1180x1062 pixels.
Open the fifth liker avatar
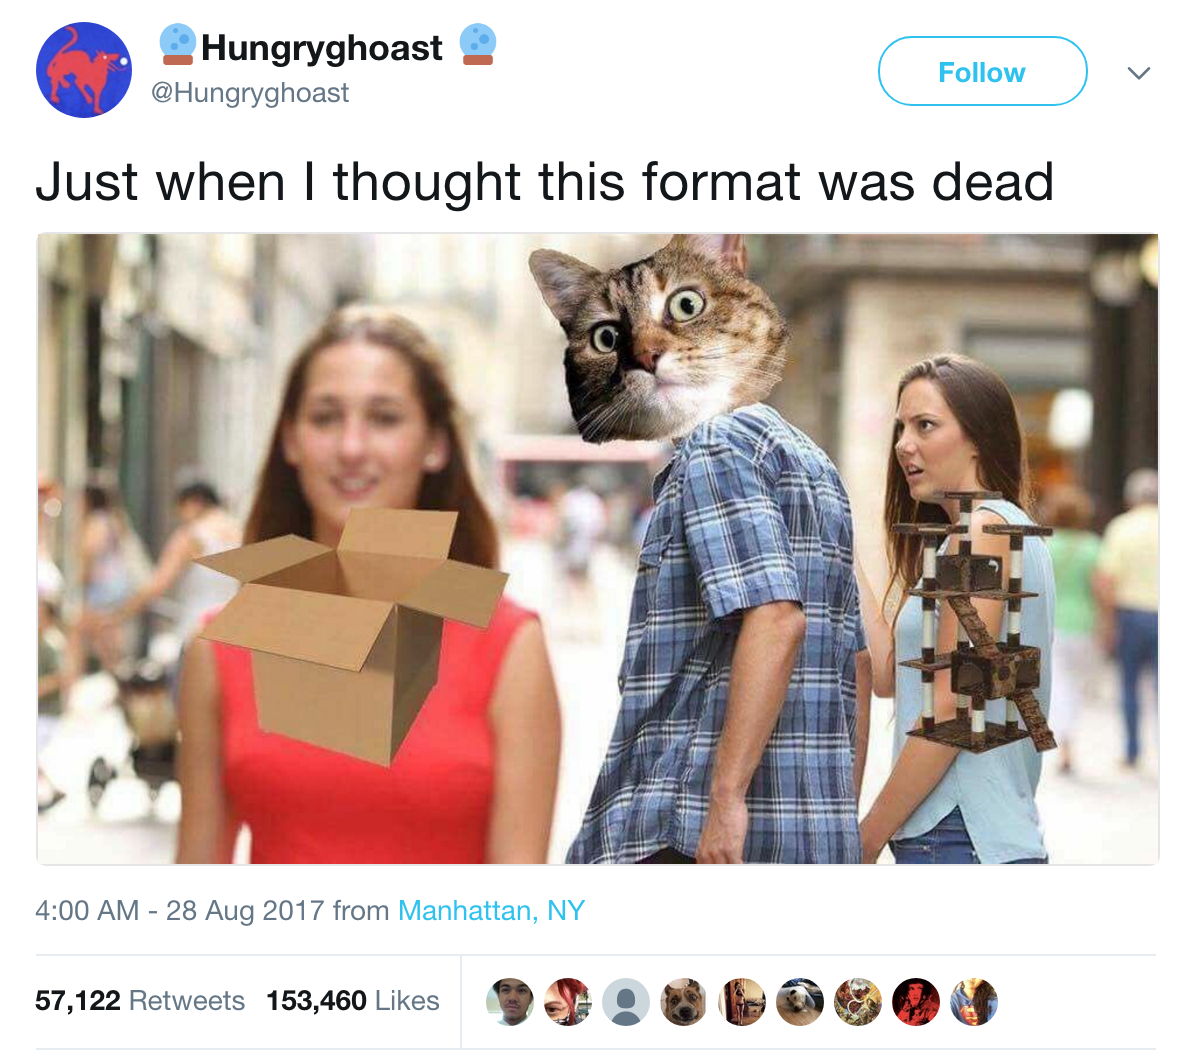point(741,1002)
